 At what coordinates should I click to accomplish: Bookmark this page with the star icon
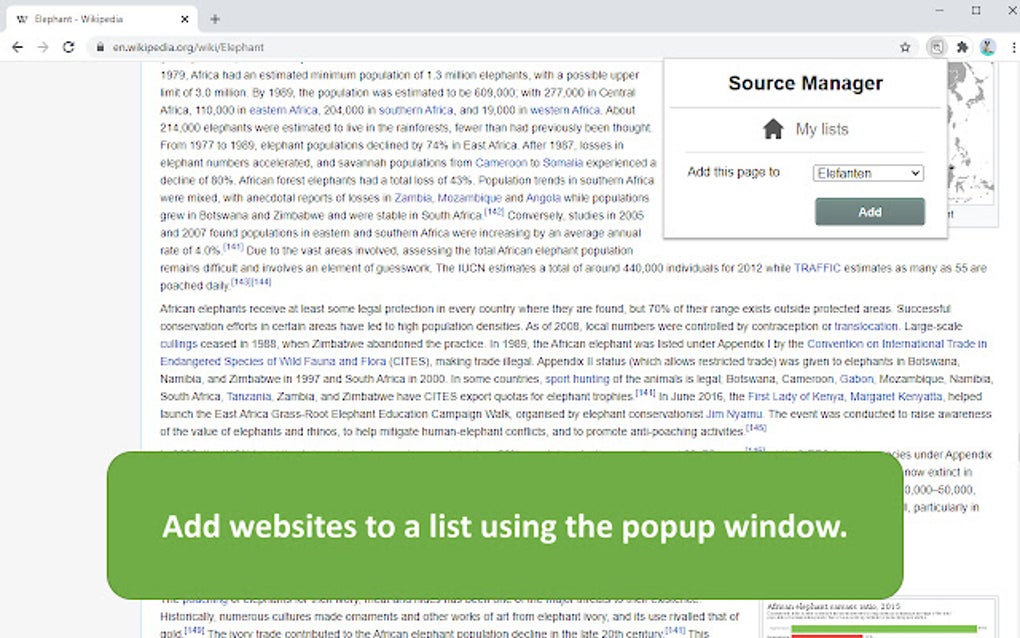(905, 46)
